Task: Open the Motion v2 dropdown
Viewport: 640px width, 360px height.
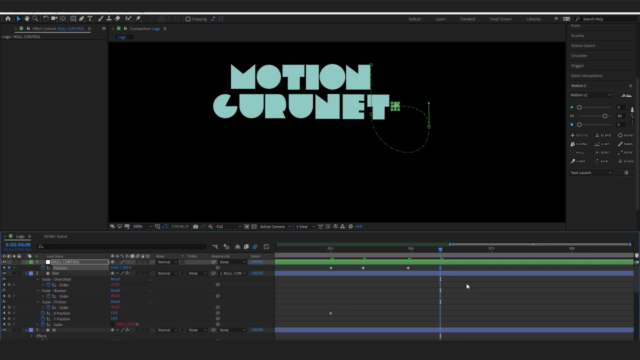Action: [591, 95]
